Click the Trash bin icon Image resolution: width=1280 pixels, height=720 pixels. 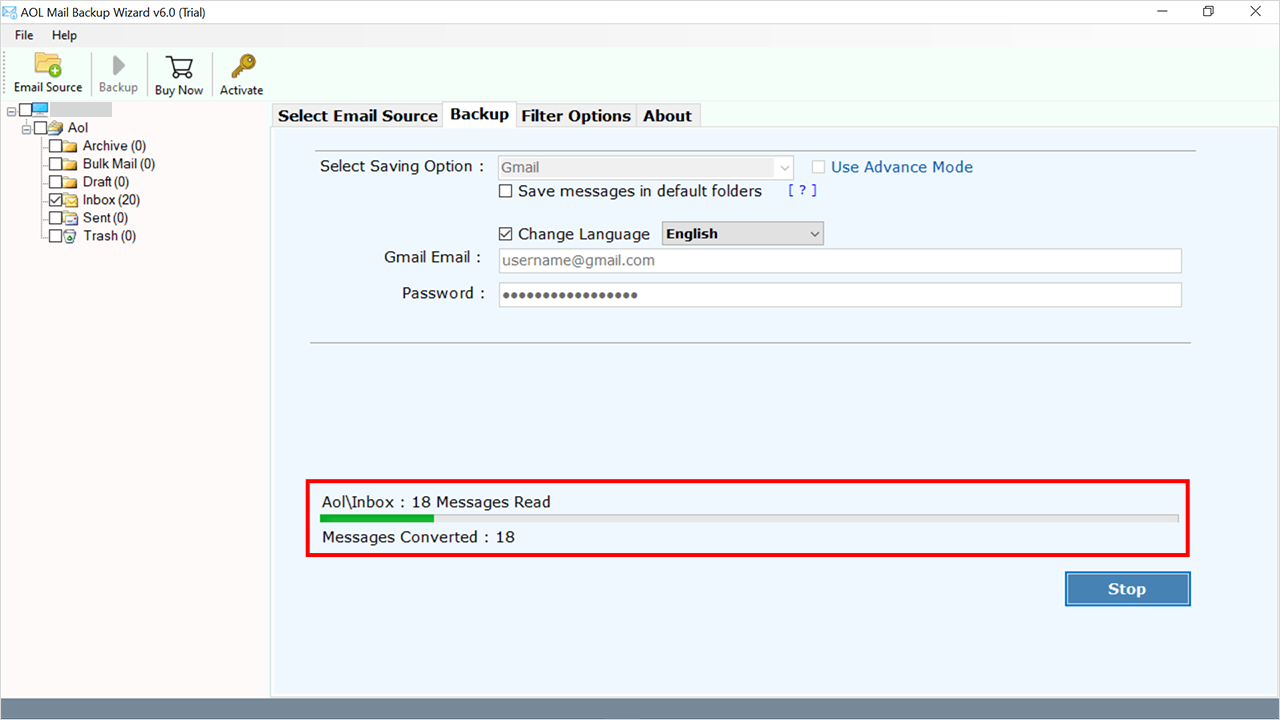70,236
